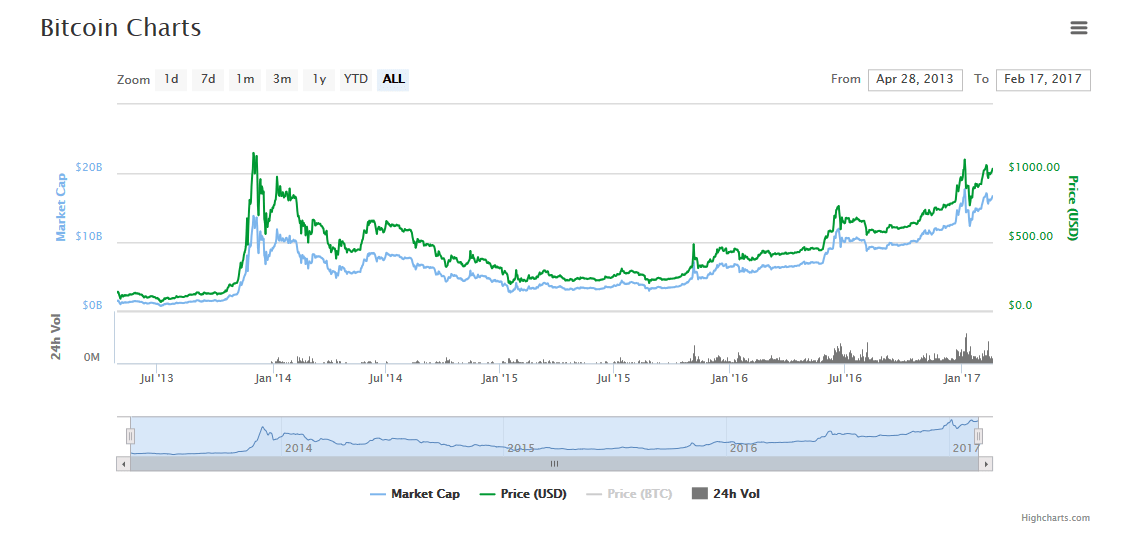1137x534 pixels.
Task: Click the Jan '16 x-axis label
Action: click(730, 378)
